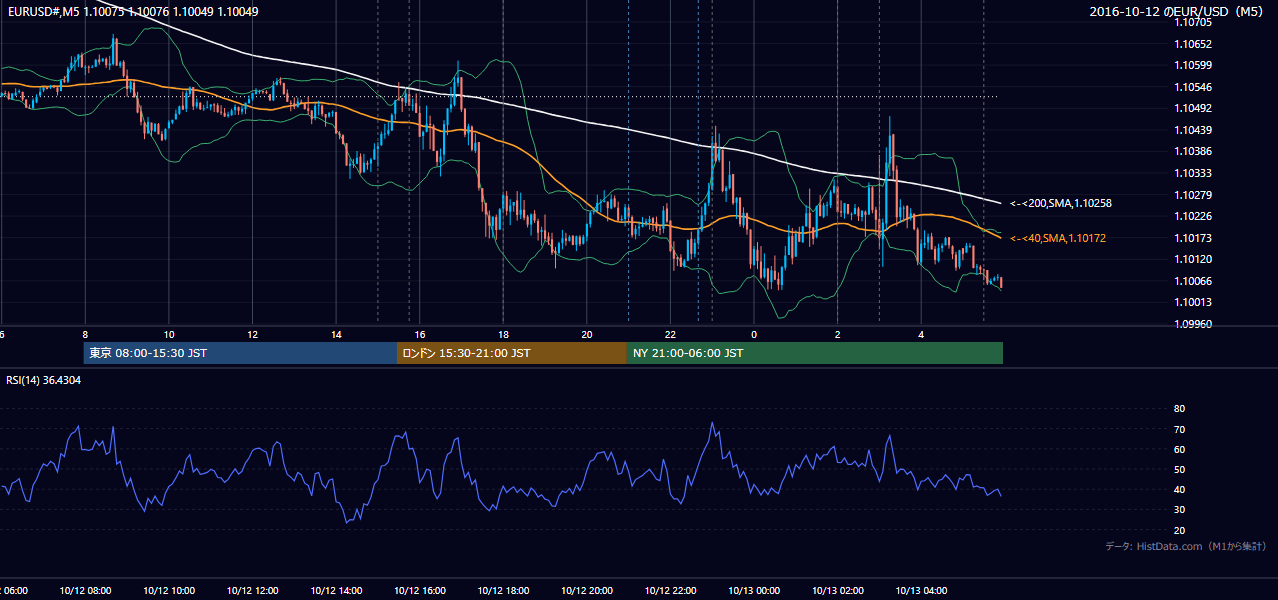Click the 1.10439 price axis label
The height and width of the screenshot is (600, 1278).
[x=1194, y=130]
